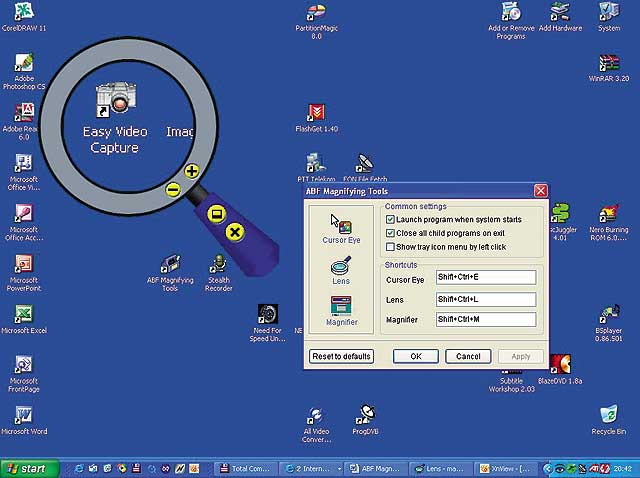The height and width of the screenshot is (478, 640).
Task: Click the ATI tray icon
Action: click(593, 469)
